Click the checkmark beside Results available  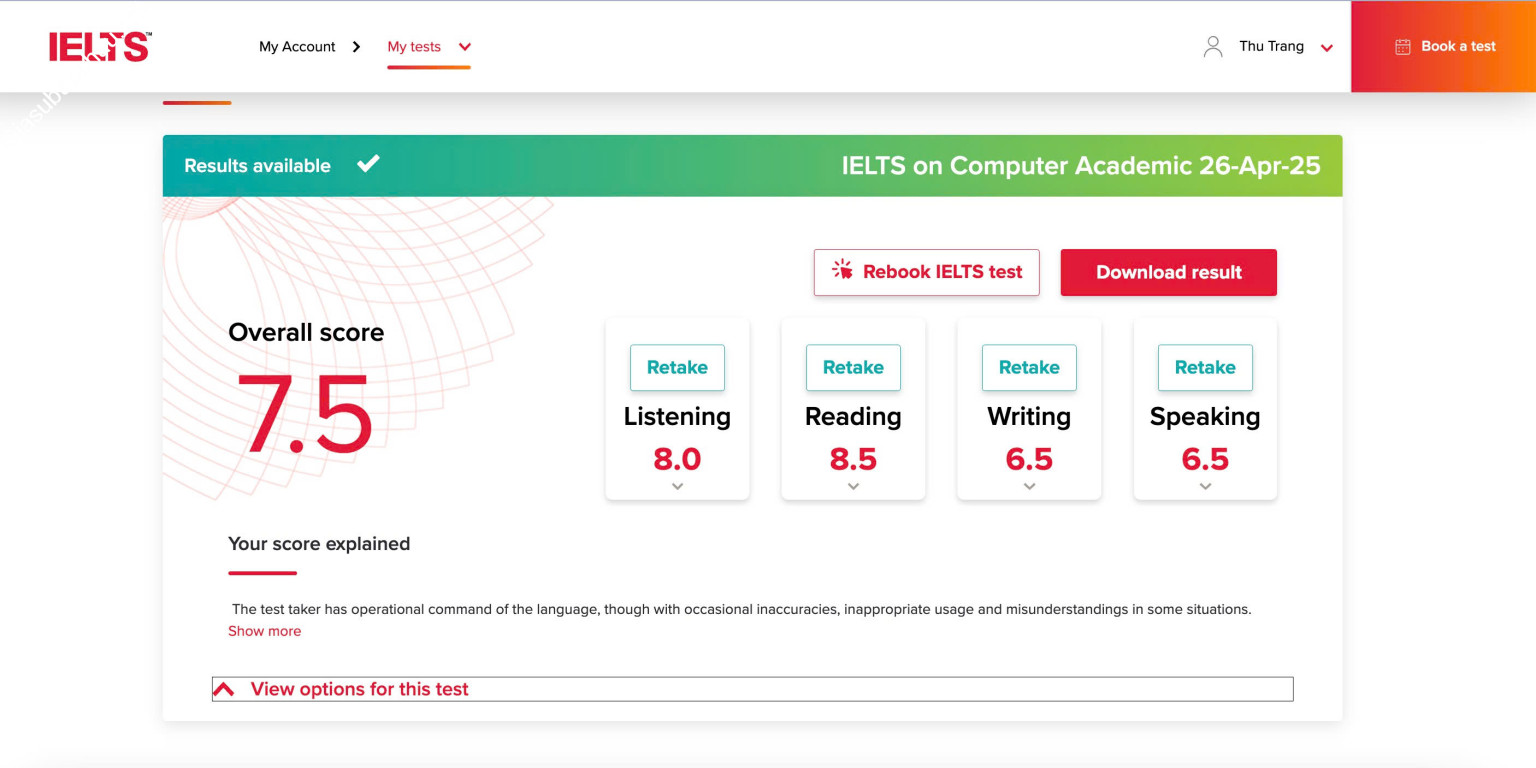368,163
